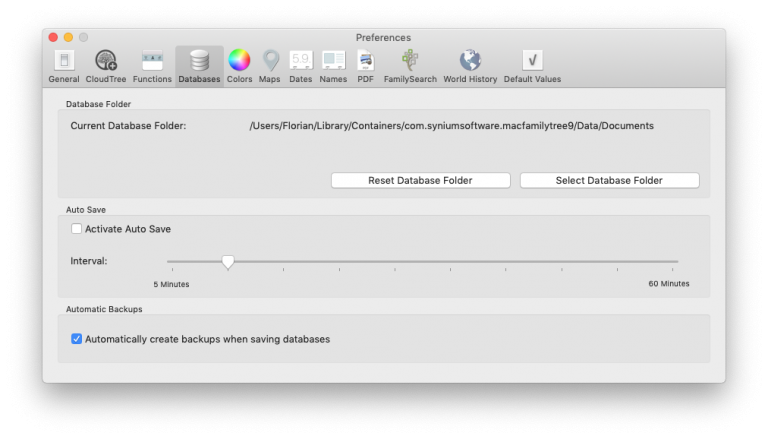Open the World History preferences pane
This screenshot has height=439, width=768.
470,67
